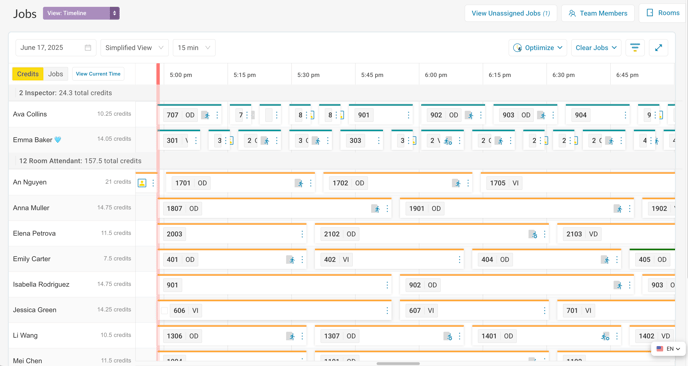Viewport: 688px width, 366px height.
Task: Click the yellow person icon in An Nguyen's row
Action: [x=142, y=183]
